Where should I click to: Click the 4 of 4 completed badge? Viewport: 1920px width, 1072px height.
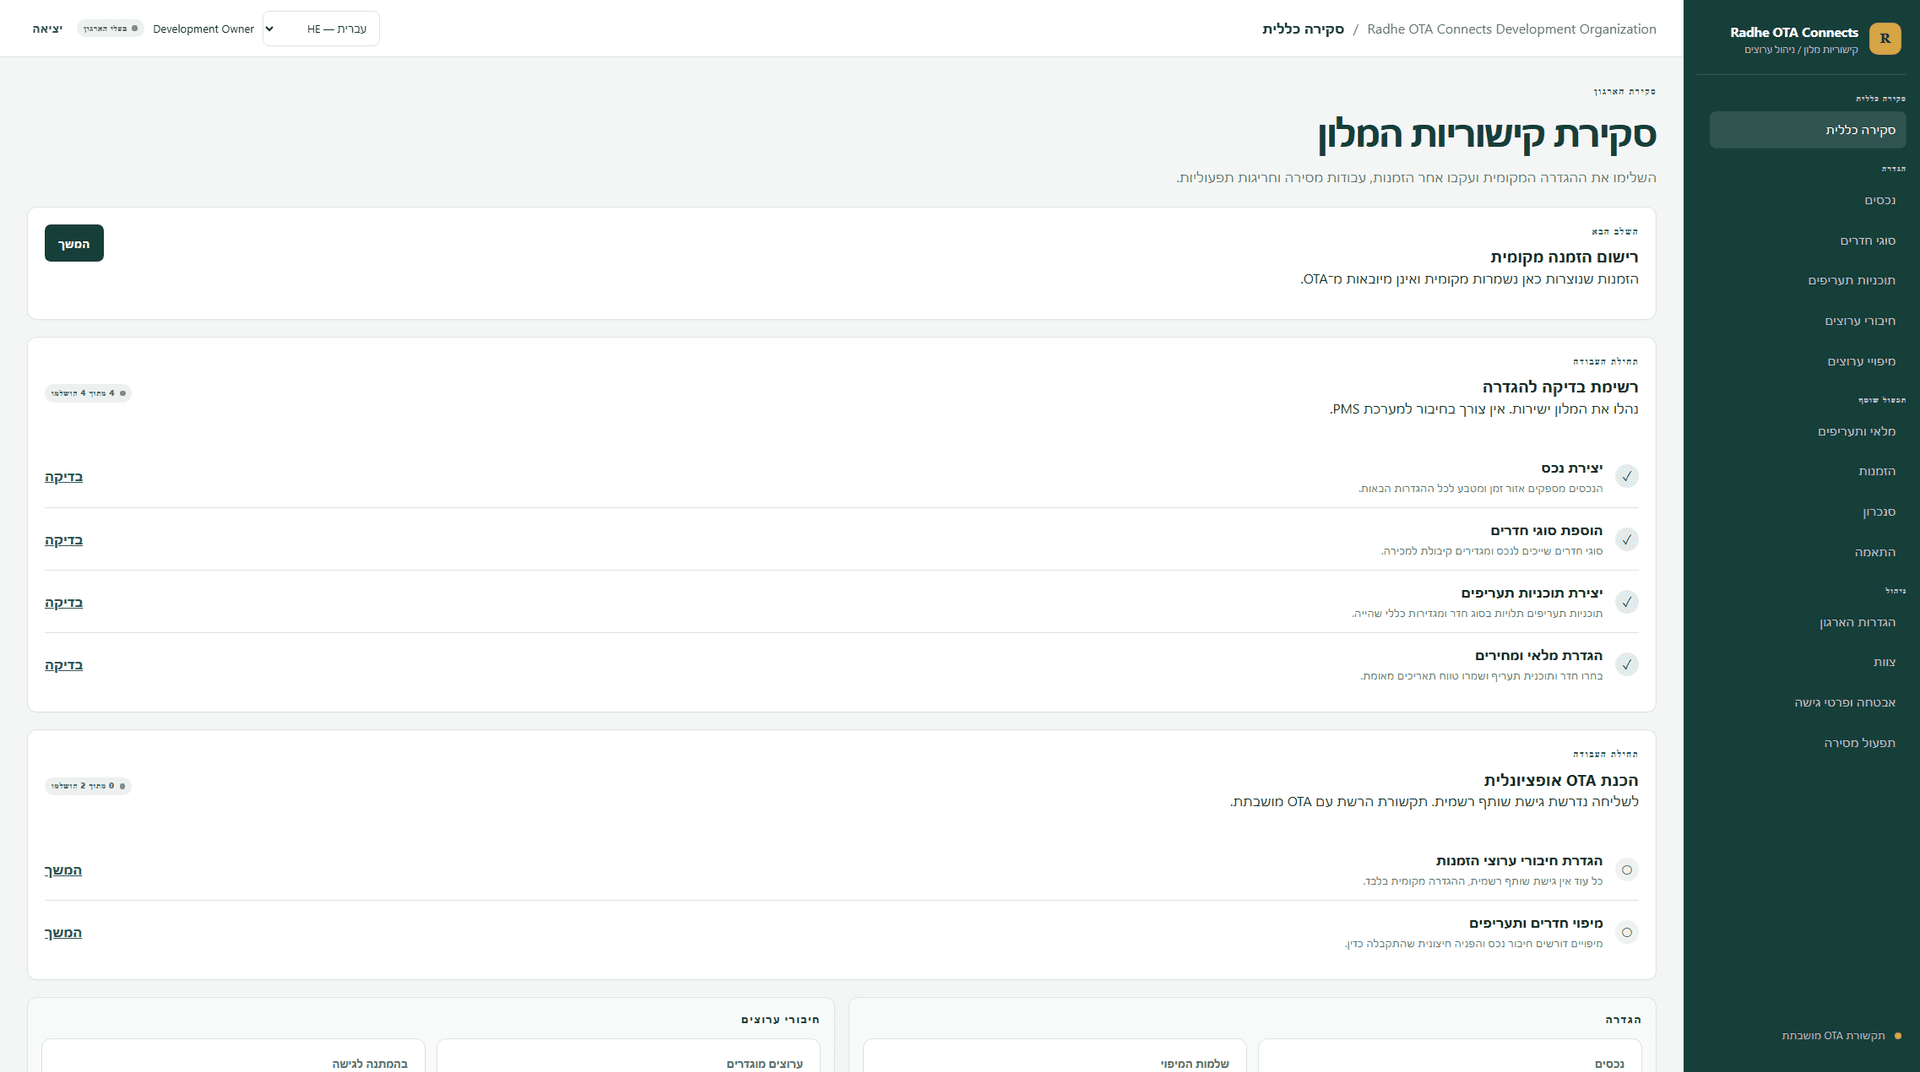click(88, 393)
